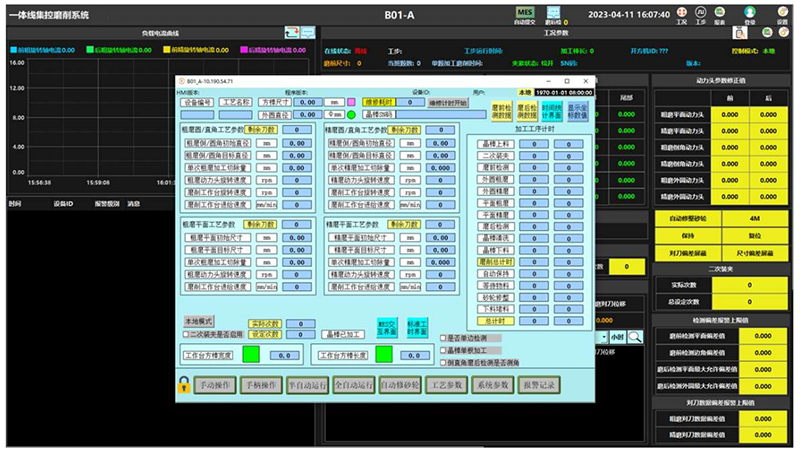Click the 本地模式 button
The height and width of the screenshot is (455, 800).
(198, 322)
